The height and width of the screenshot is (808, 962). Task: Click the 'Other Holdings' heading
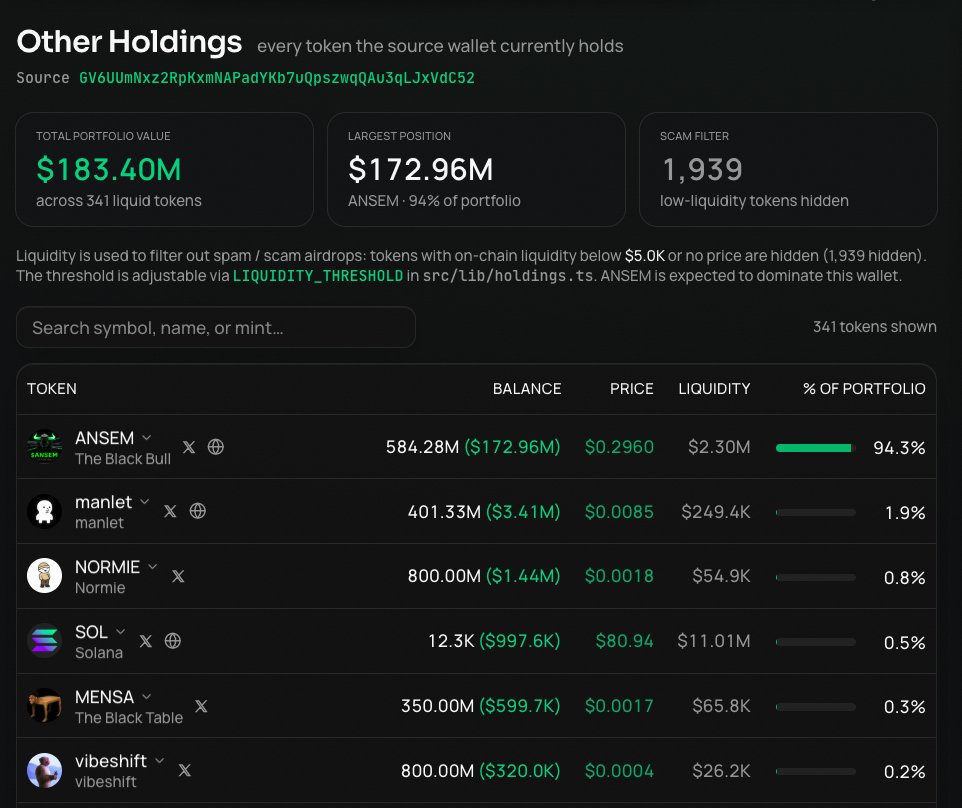click(x=129, y=42)
